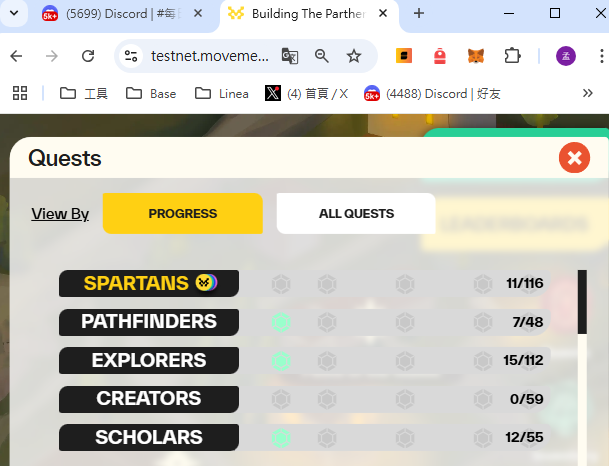Open the orange square wallet extension
This screenshot has width=609, height=466.
404,56
